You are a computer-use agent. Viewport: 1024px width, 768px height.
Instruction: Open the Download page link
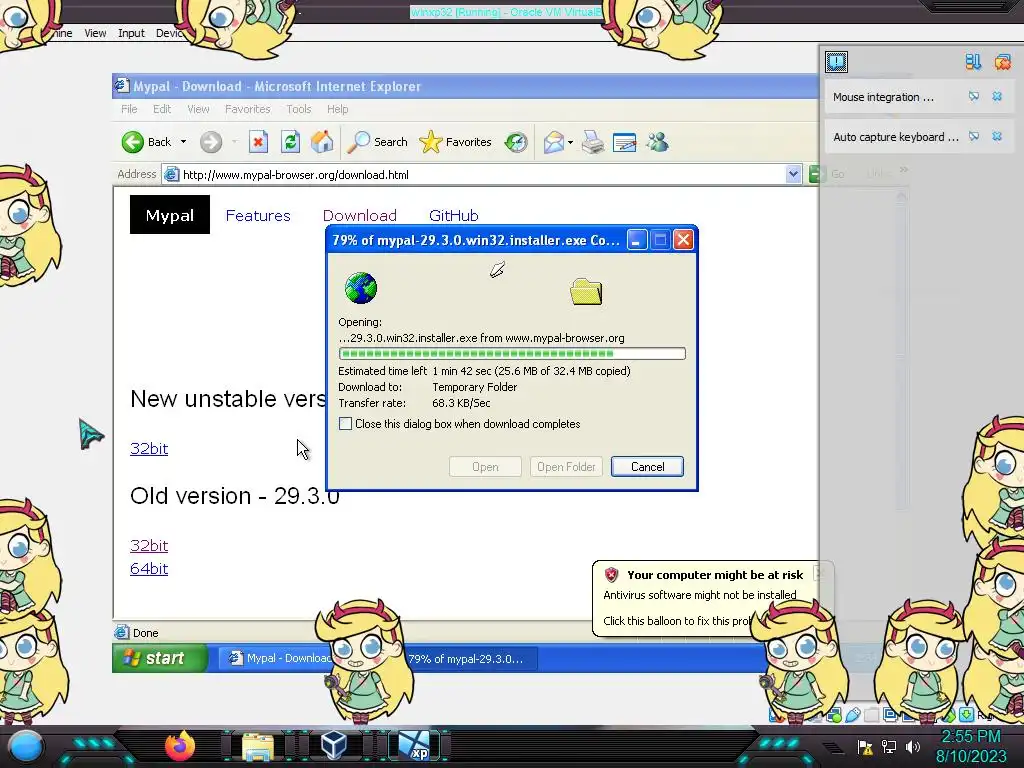point(360,216)
